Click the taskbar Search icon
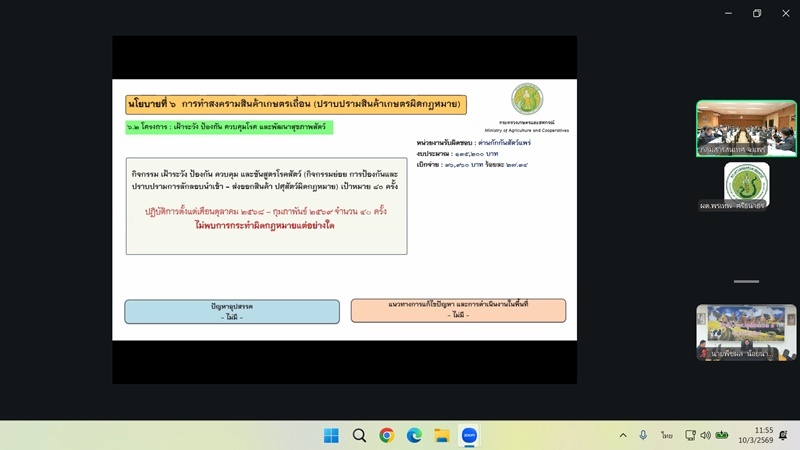Image resolution: width=800 pixels, height=450 pixels. point(359,435)
